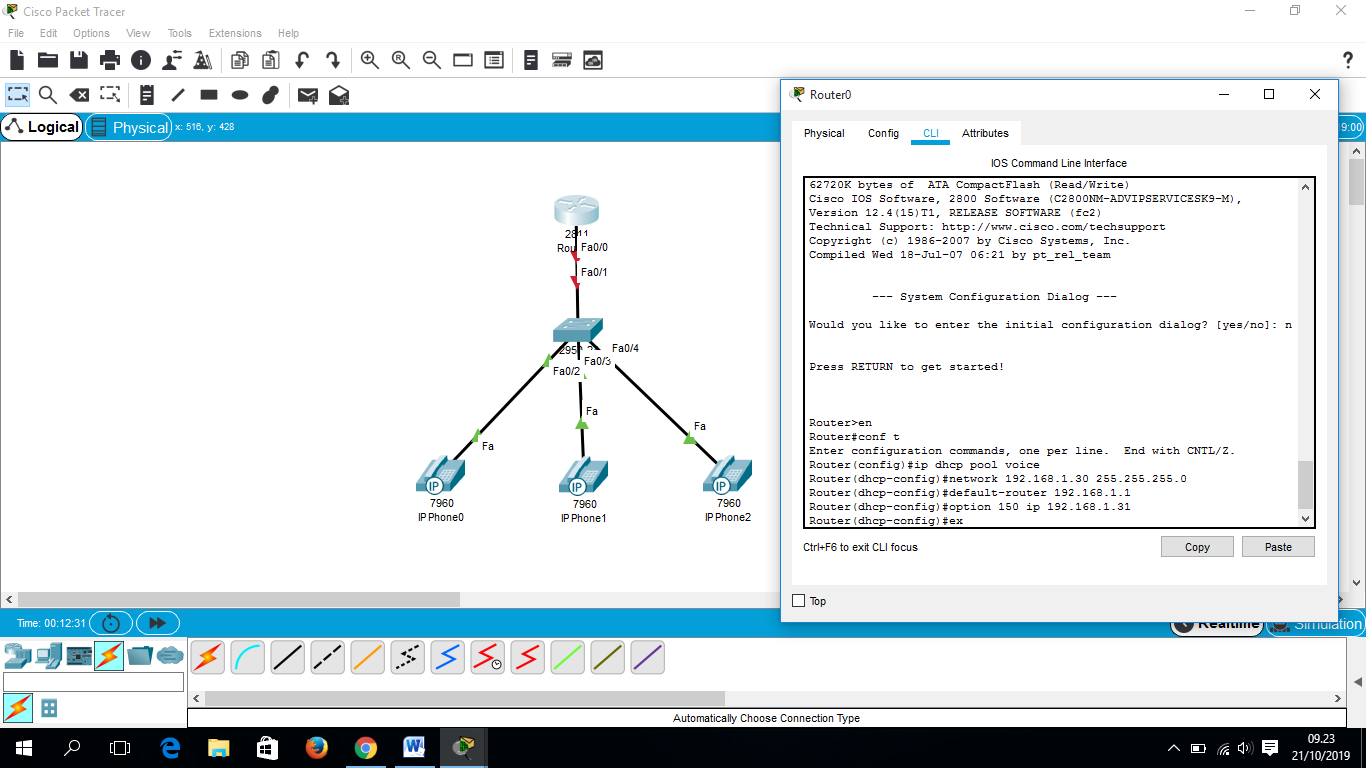Pick the Draw Line tool
The image size is (1366, 768).
coord(178,95)
